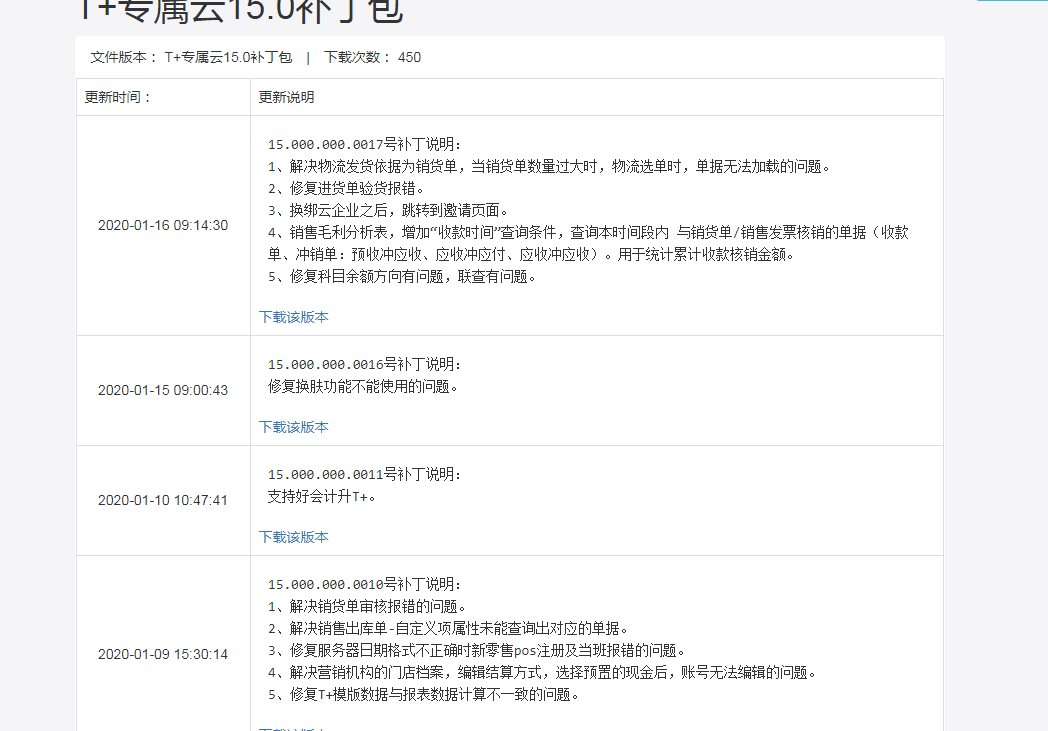Select the line 换绑云企业之后，跳转到邀请页面
Image resolution: width=1048 pixels, height=731 pixels.
click(x=388, y=210)
